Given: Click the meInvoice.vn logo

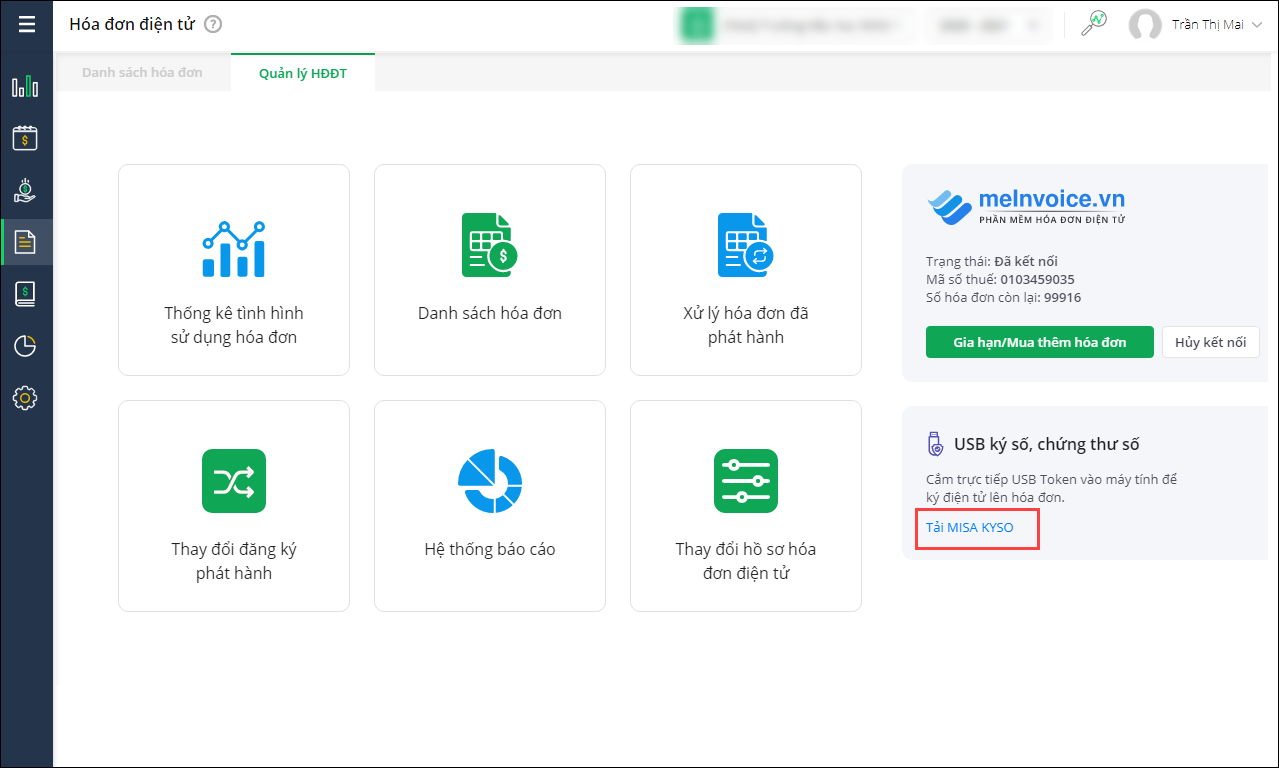Looking at the screenshot, I should click(x=1027, y=207).
